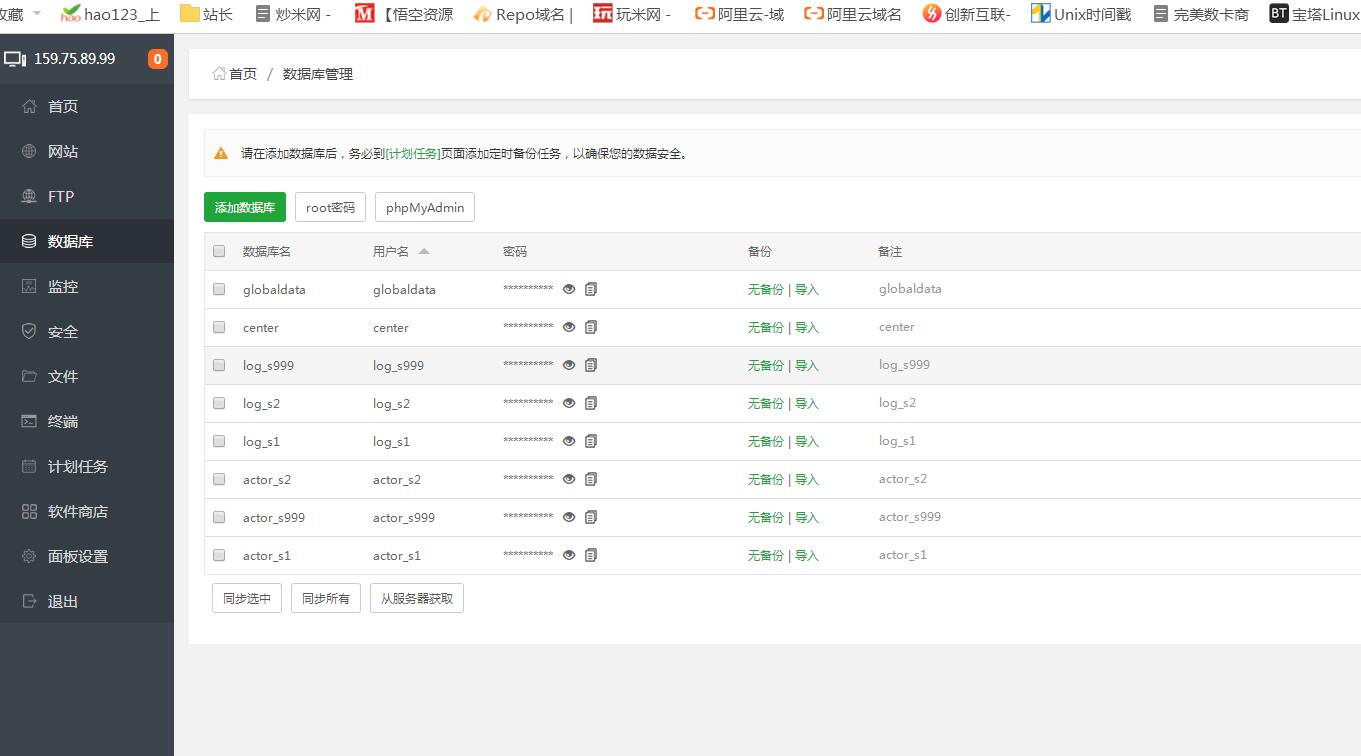1361x756 pixels.
Task: Click the monitor icon beside the server IP
Action: [15, 59]
